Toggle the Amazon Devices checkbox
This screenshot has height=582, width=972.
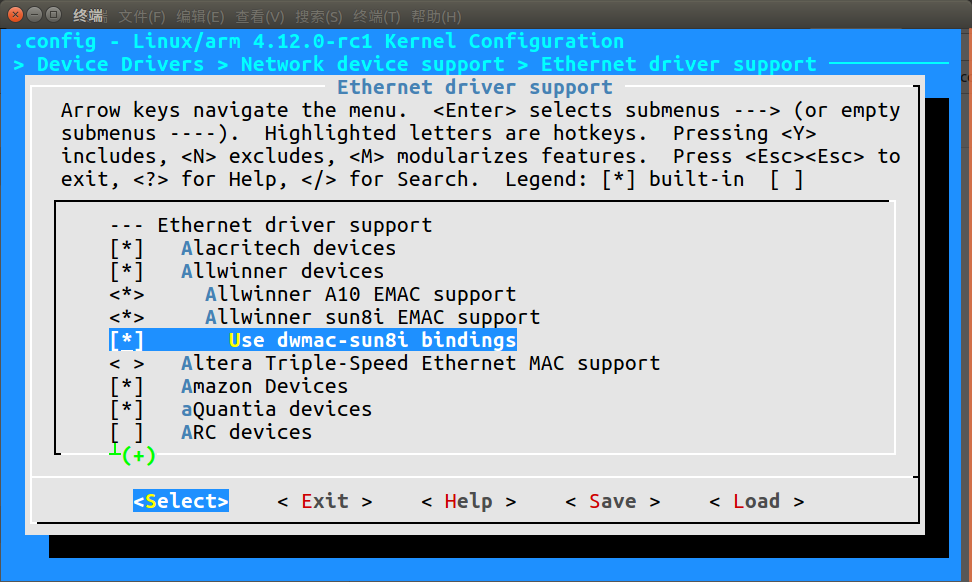126,386
